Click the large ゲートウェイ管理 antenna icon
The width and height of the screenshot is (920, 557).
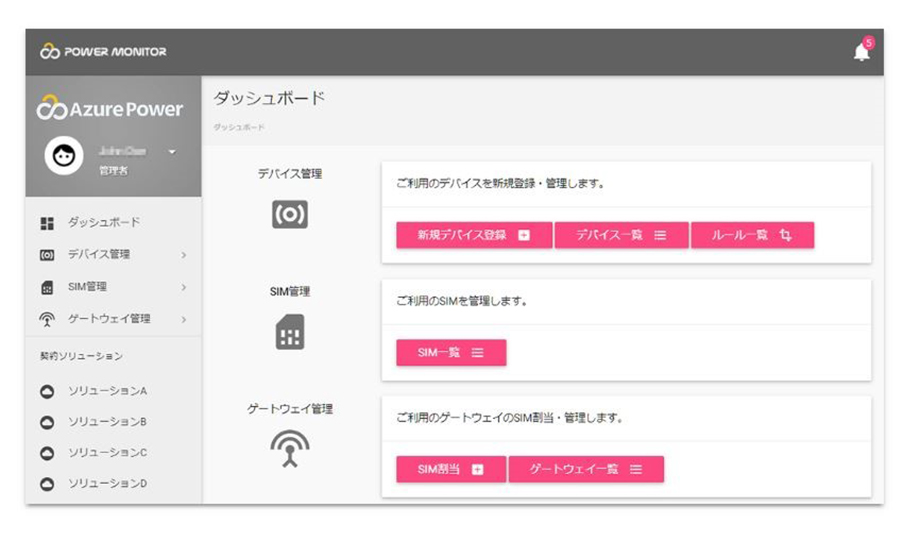[x=290, y=450]
